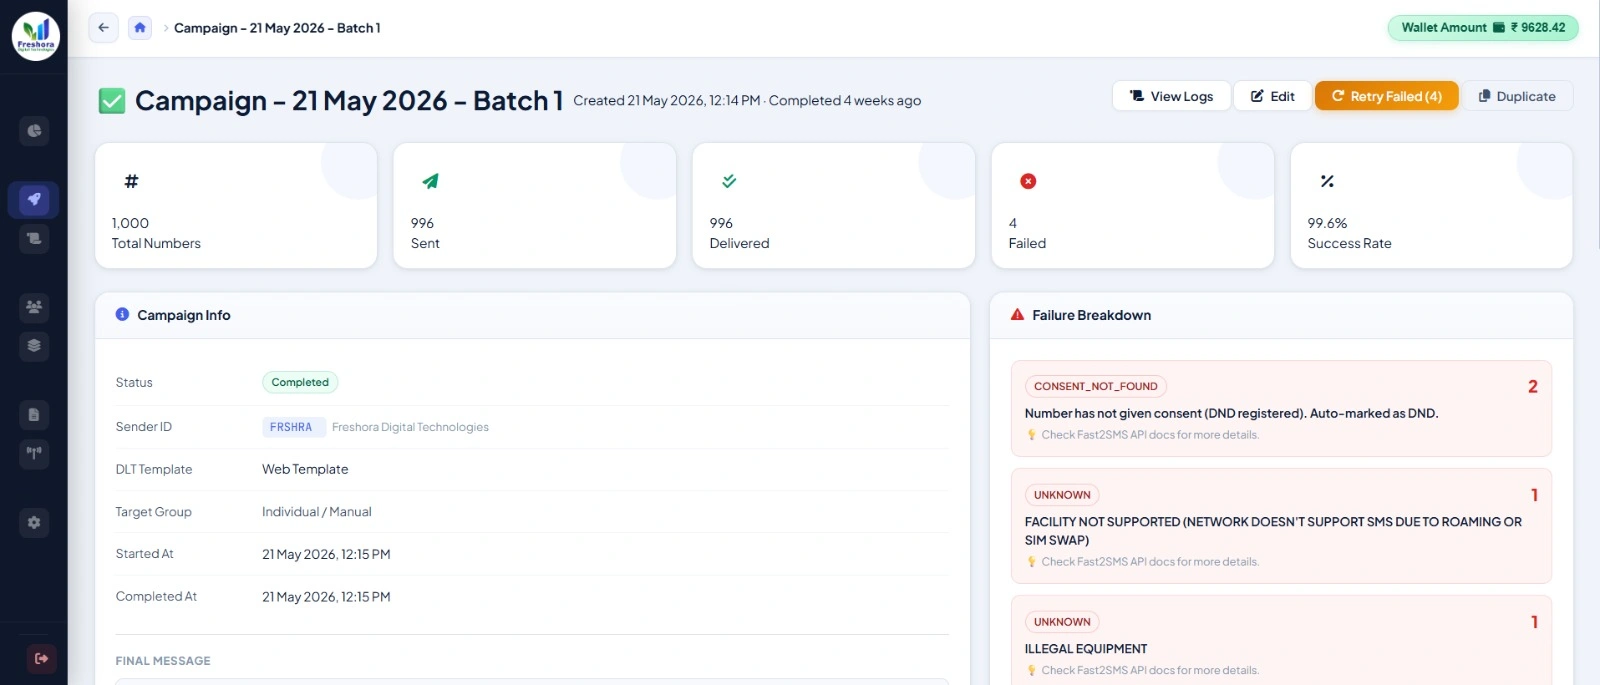Click the breadcrumb Campaign - 21 May 2026 - Batch 1
Viewport: 1600px width, 685px height.
click(x=277, y=28)
